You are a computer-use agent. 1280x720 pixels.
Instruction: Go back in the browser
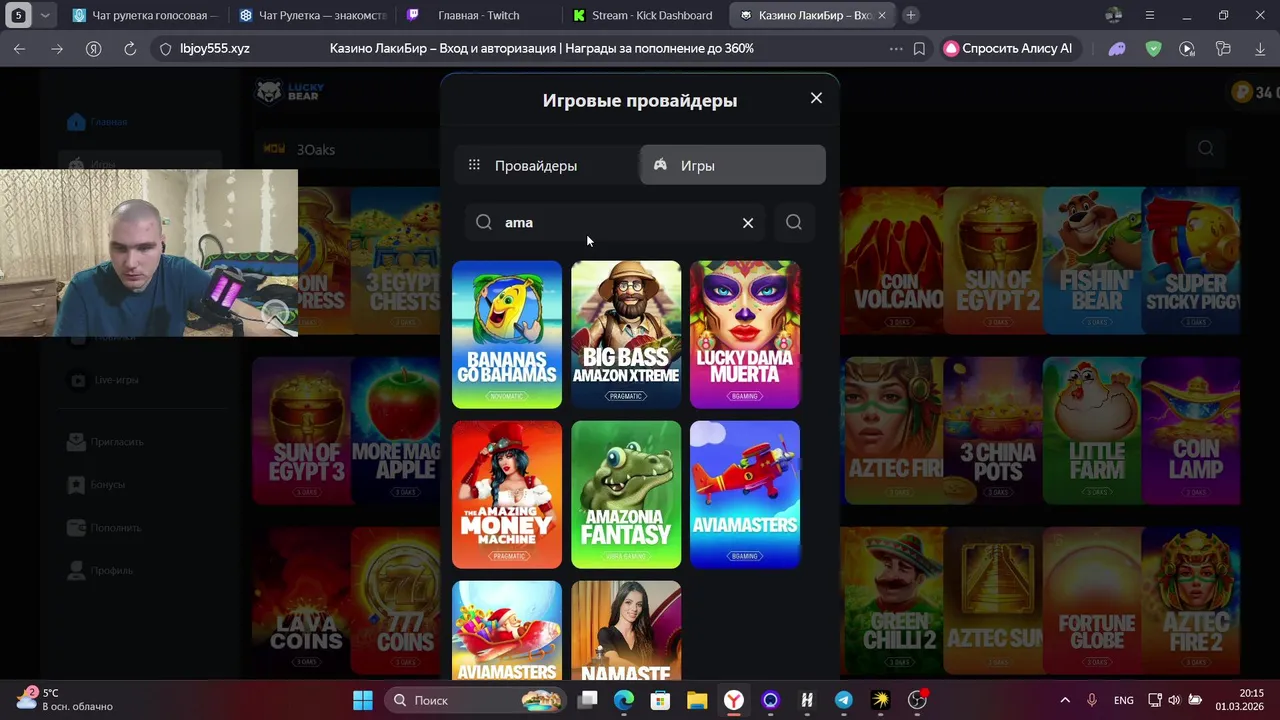20,48
